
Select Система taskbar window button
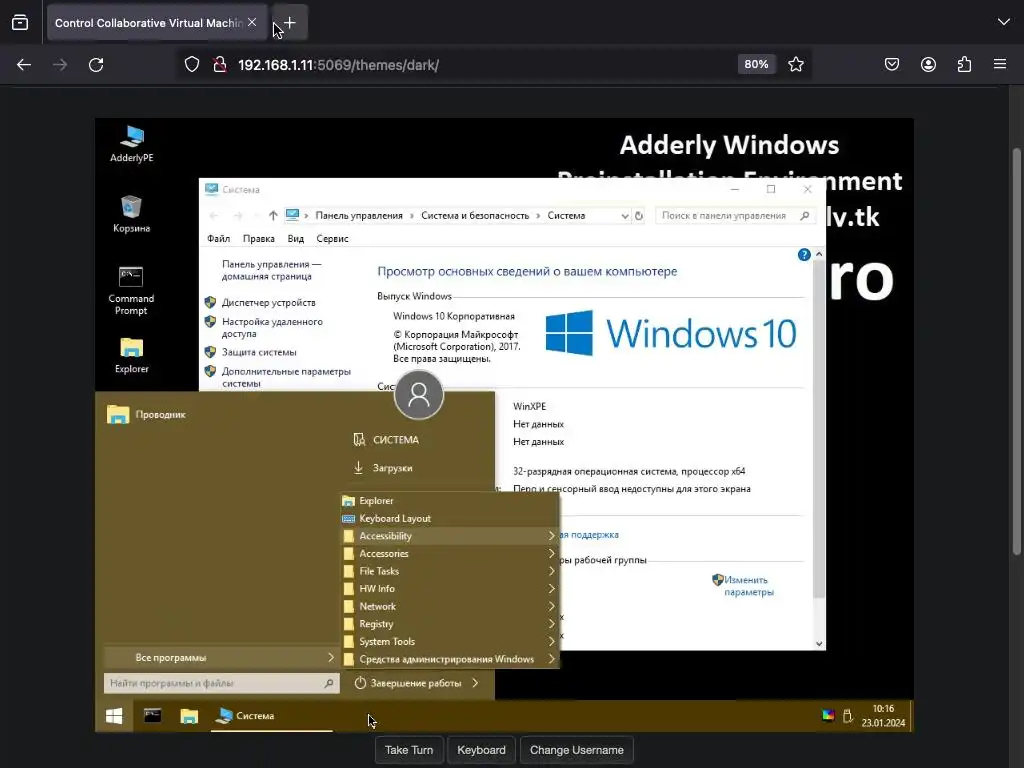coord(272,716)
